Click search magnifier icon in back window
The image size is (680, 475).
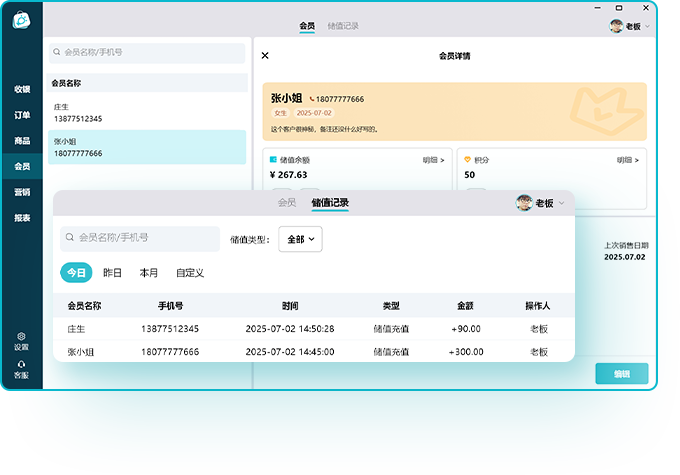(57, 52)
